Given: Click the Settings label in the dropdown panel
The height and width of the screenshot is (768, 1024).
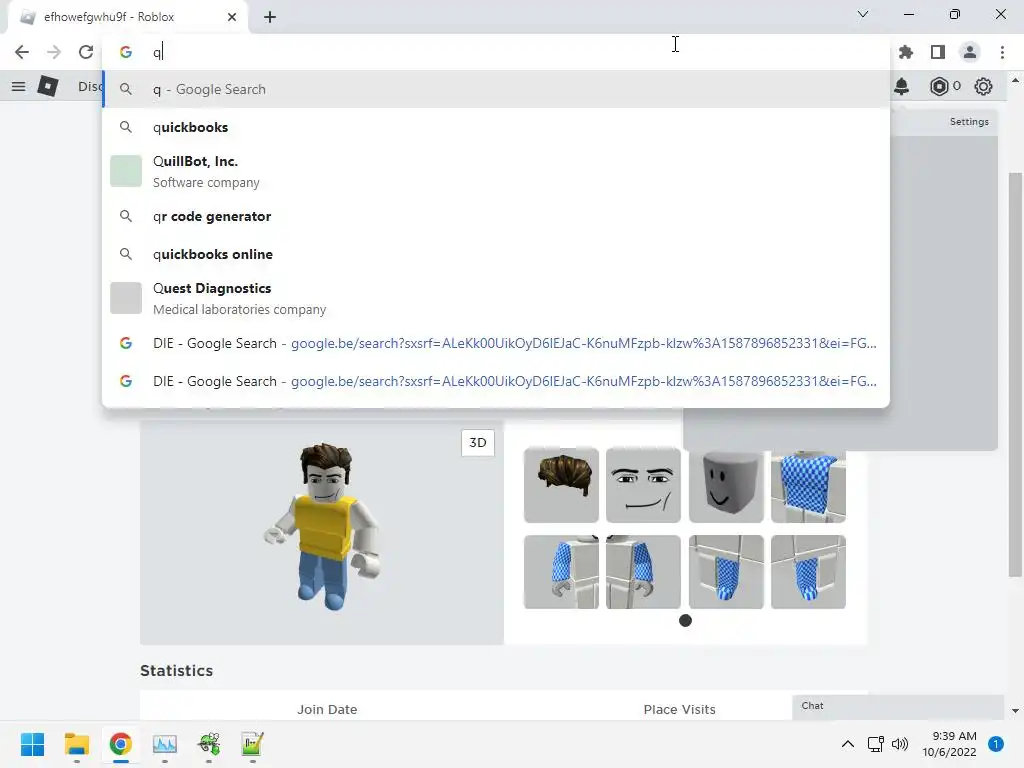Looking at the screenshot, I should tap(969, 122).
